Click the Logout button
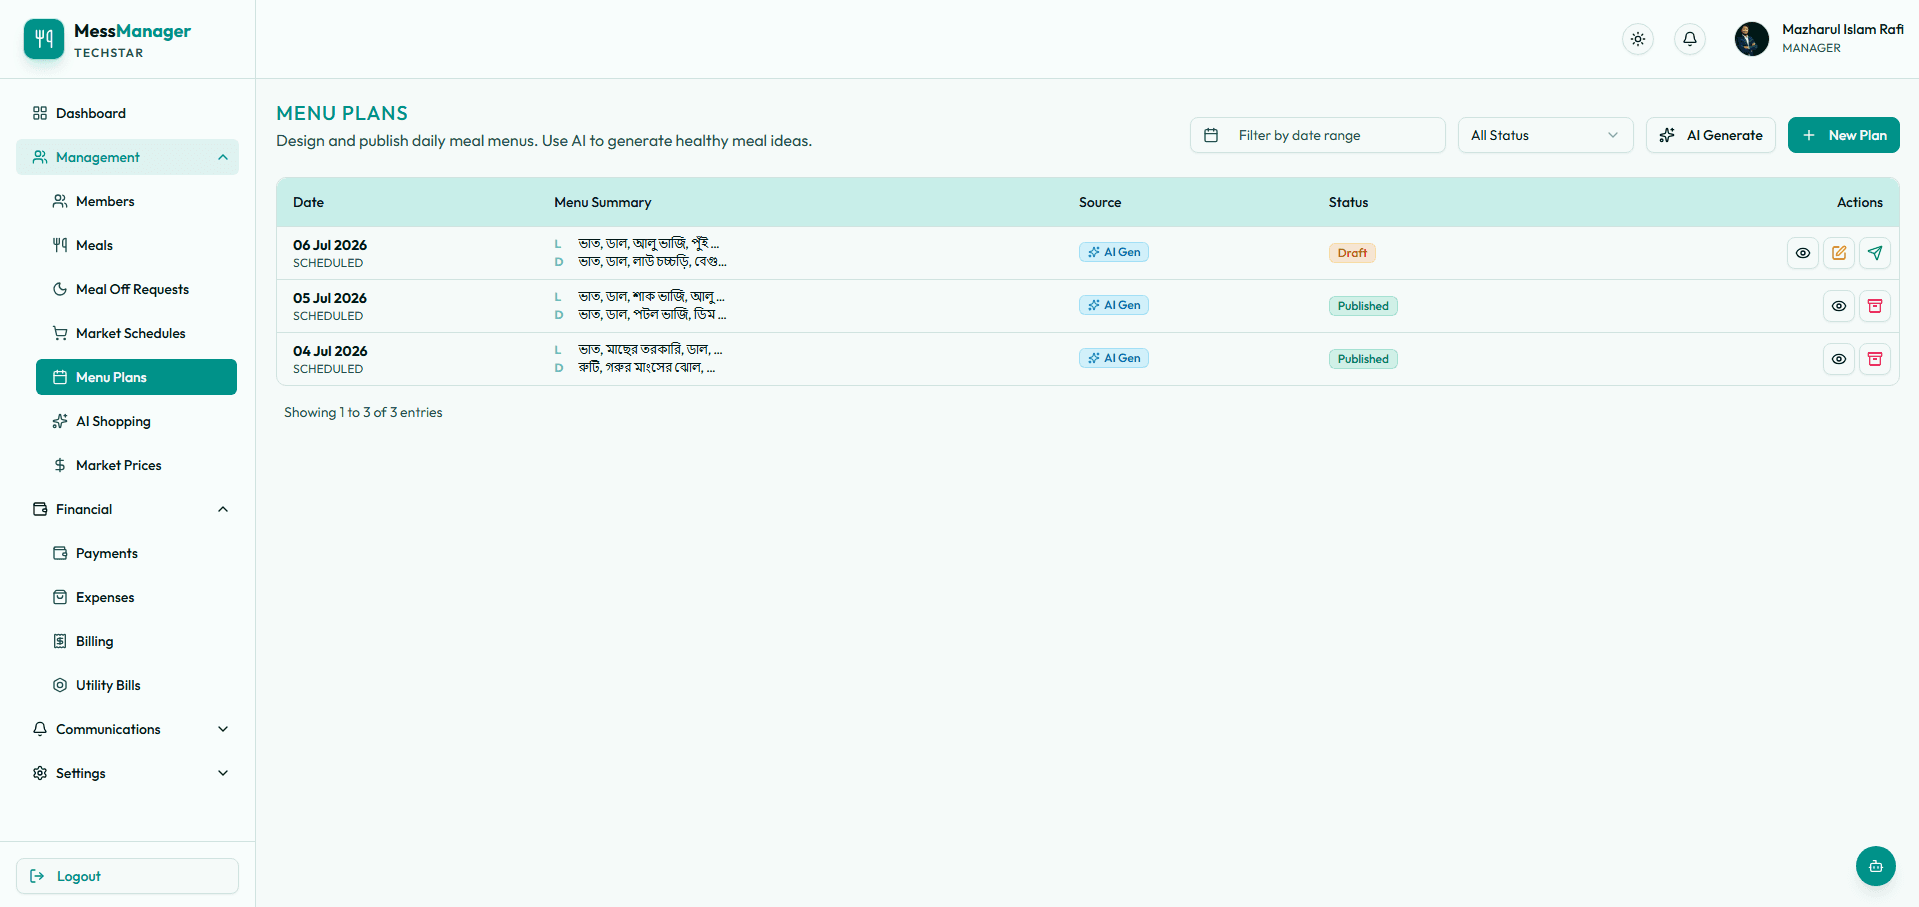The height and width of the screenshot is (907, 1919). point(127,876)
